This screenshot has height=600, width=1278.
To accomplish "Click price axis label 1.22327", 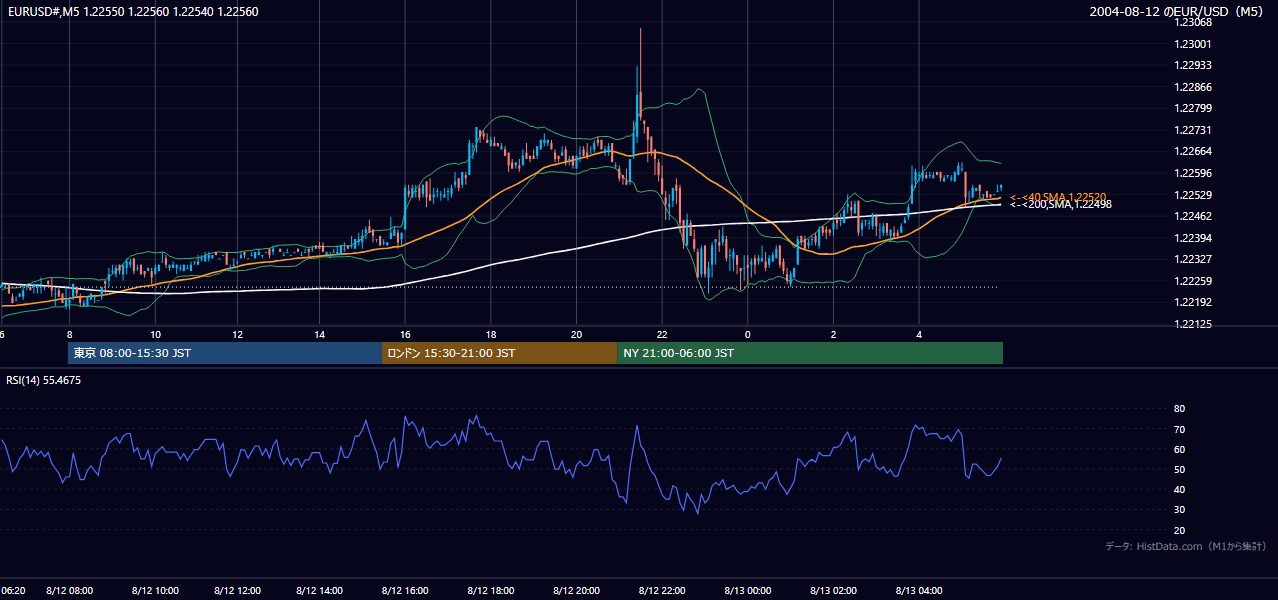I will click(x=1192, y=259).
